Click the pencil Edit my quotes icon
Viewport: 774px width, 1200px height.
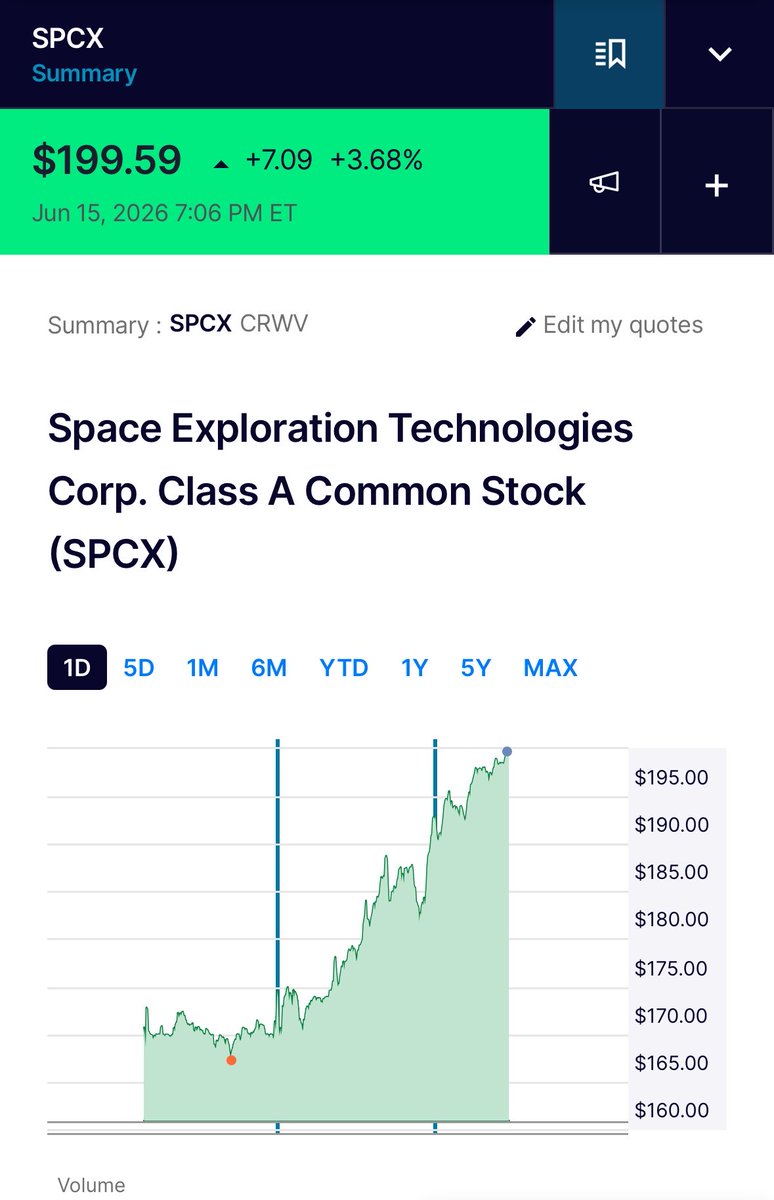525,327
